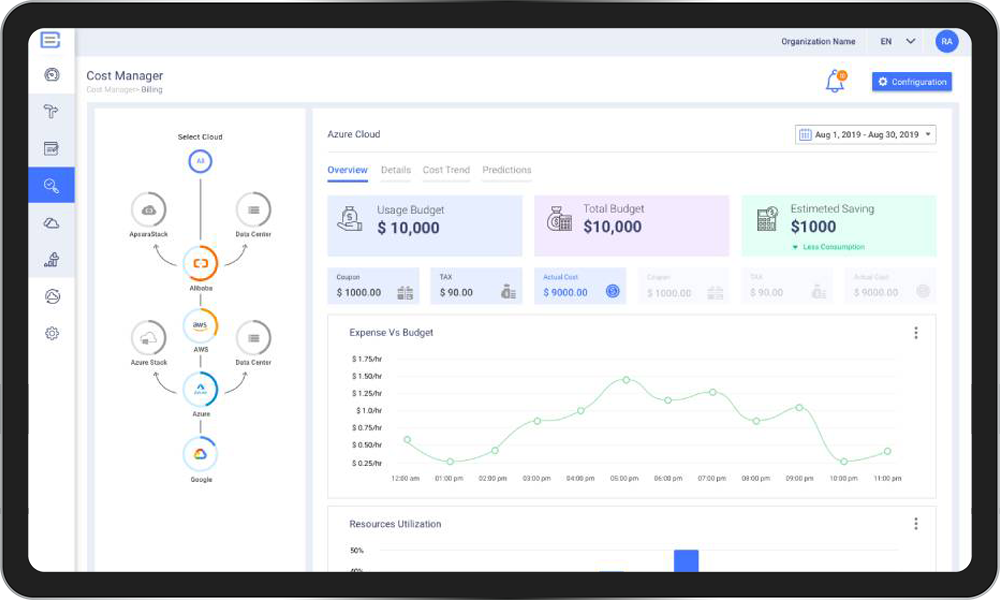Click the Expense Vs Budget title
The image size is (1000, 600).
coord(391,333)
